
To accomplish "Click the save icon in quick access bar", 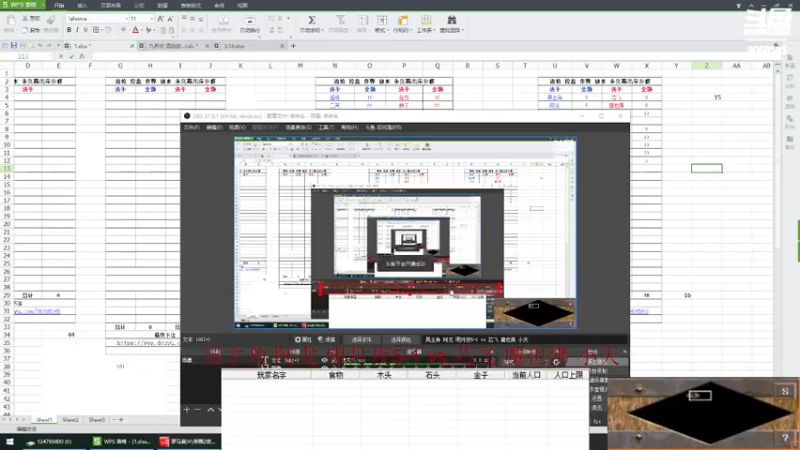I will click(x=14, y=46).
